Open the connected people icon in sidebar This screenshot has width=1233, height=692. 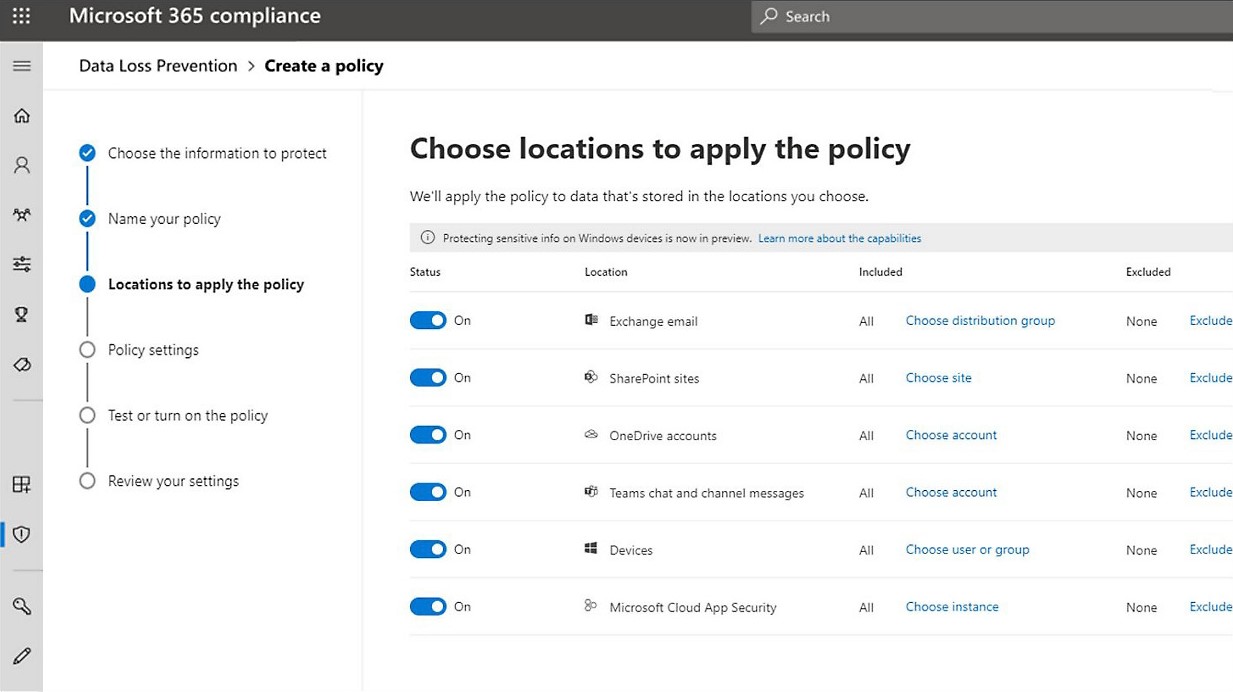(21, 215)
